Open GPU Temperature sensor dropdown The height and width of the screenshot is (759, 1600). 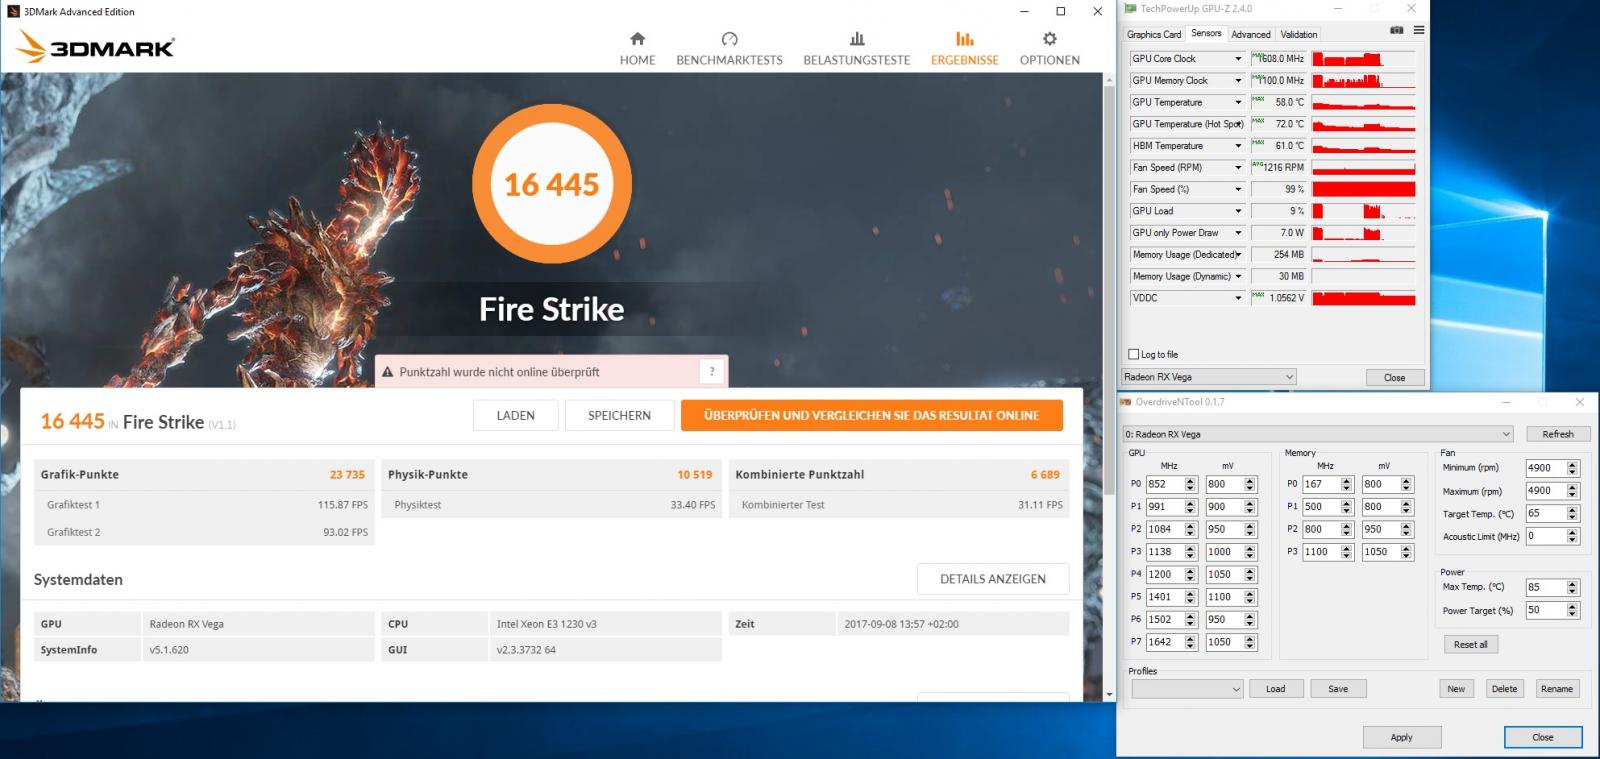point(1238,102)
